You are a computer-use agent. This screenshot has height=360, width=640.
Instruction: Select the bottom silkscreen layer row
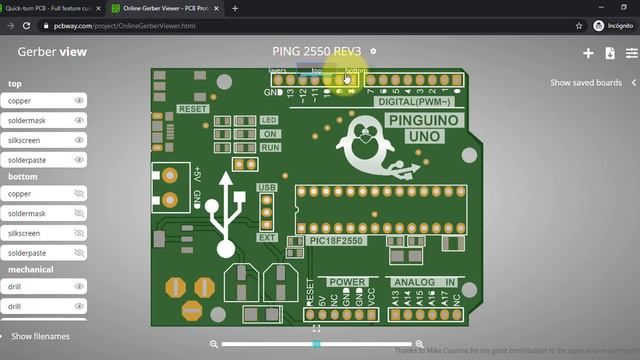(44, 233)
